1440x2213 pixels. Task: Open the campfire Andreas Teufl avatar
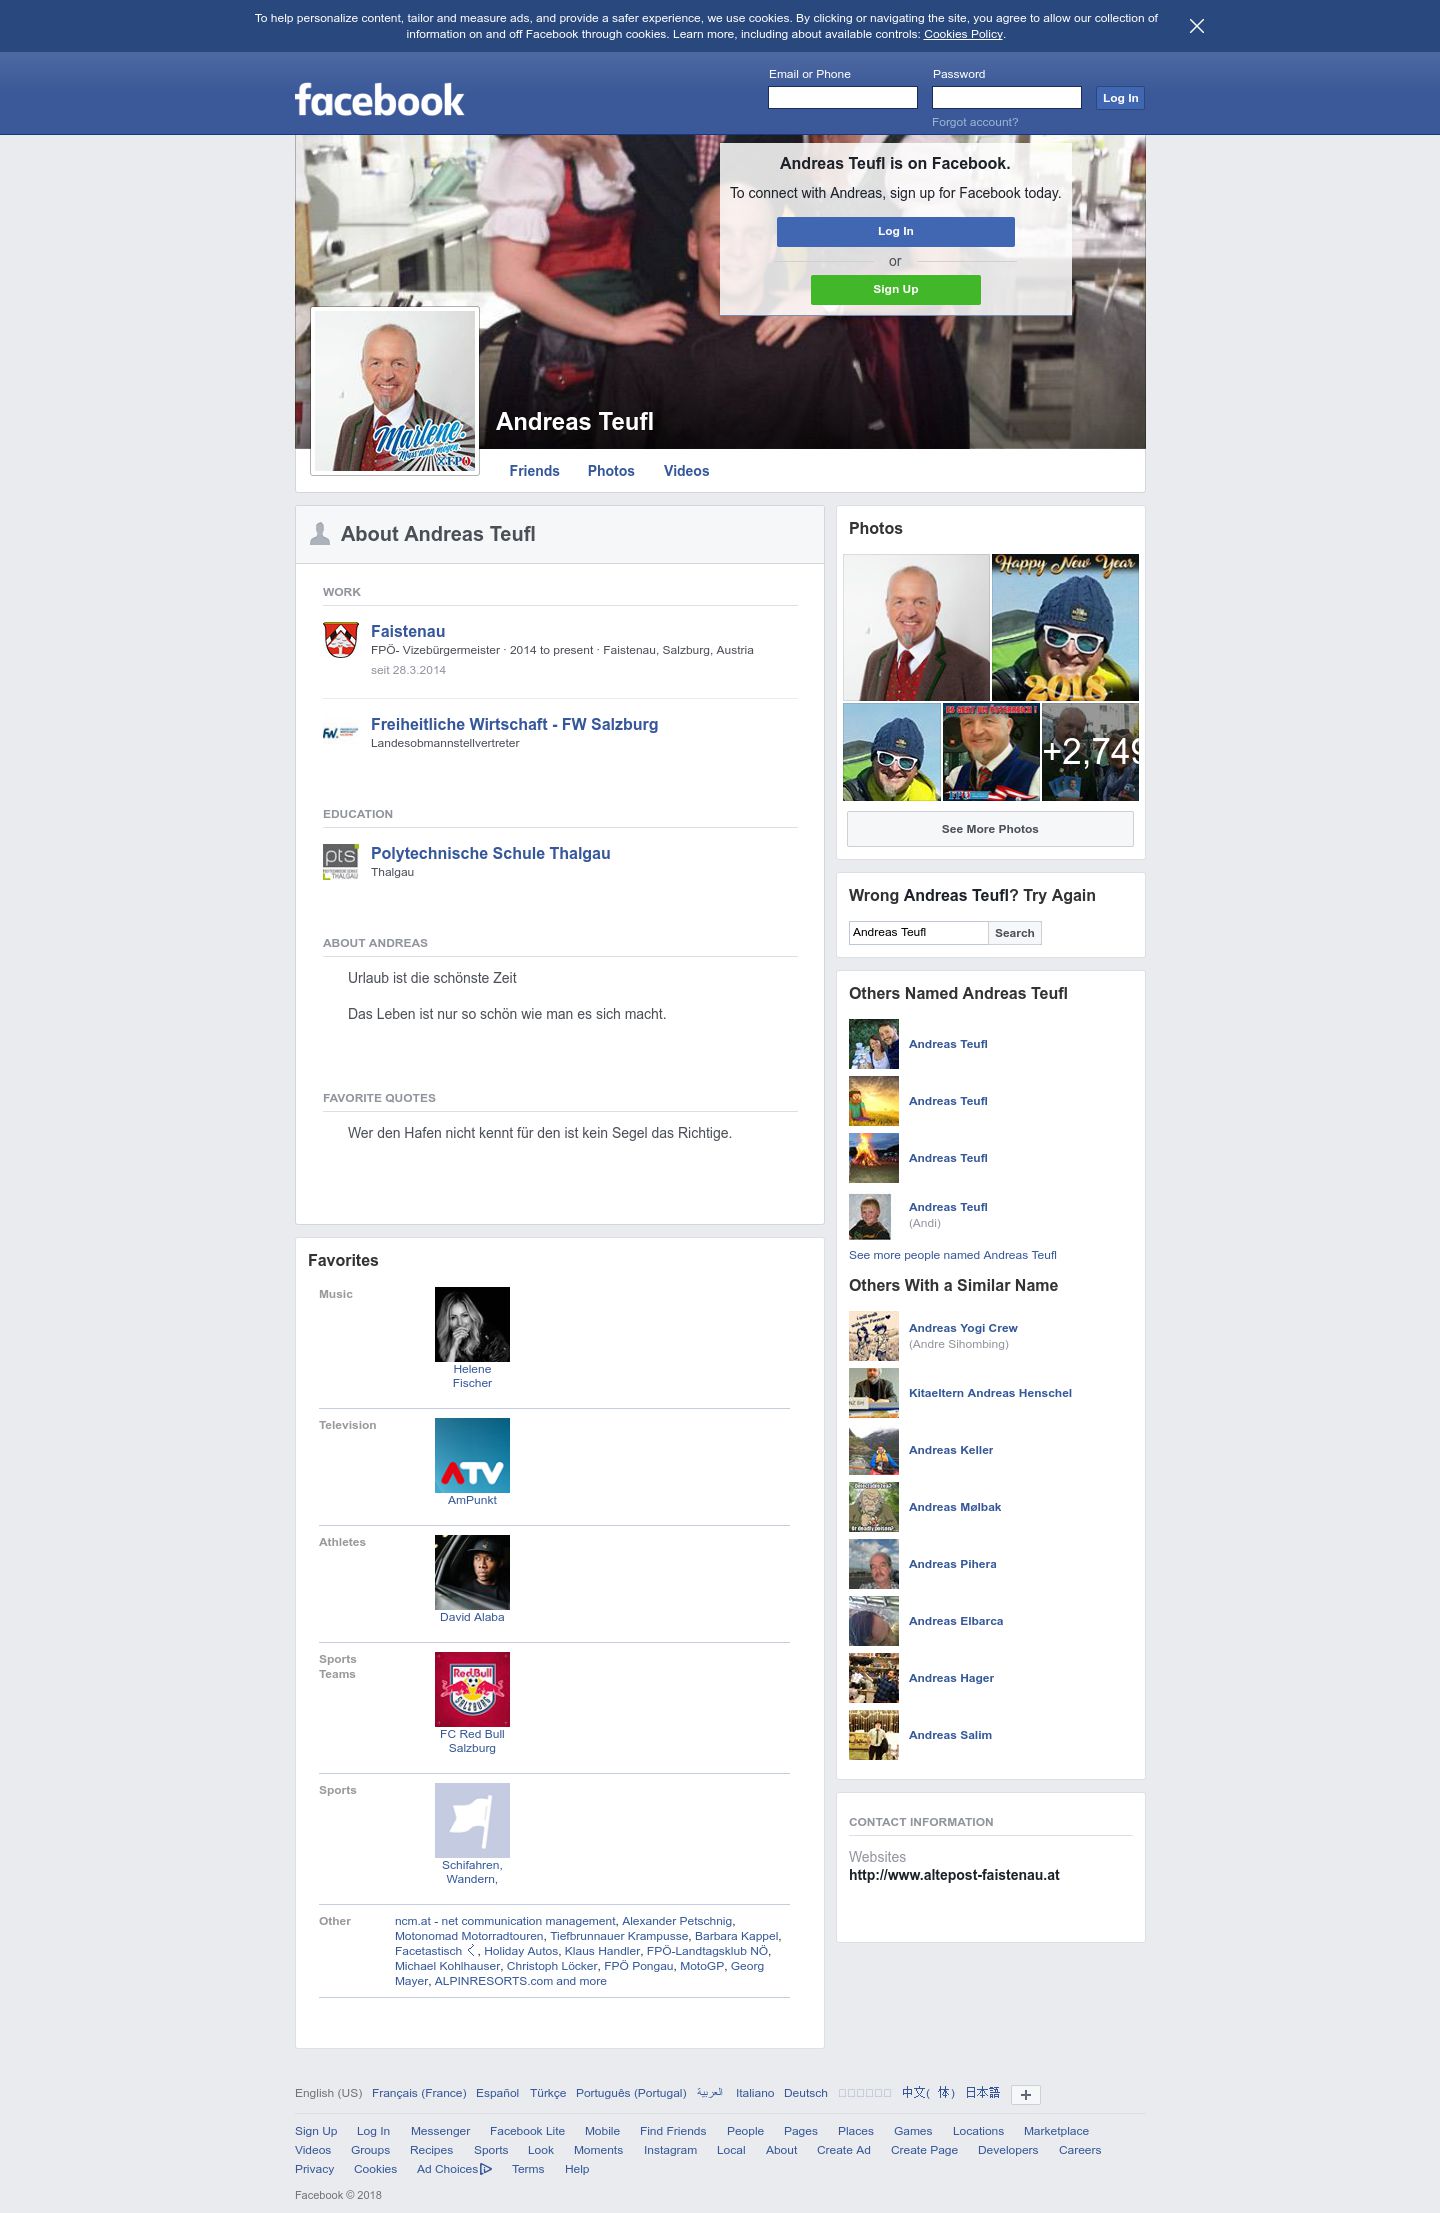tap(874, 1158)
